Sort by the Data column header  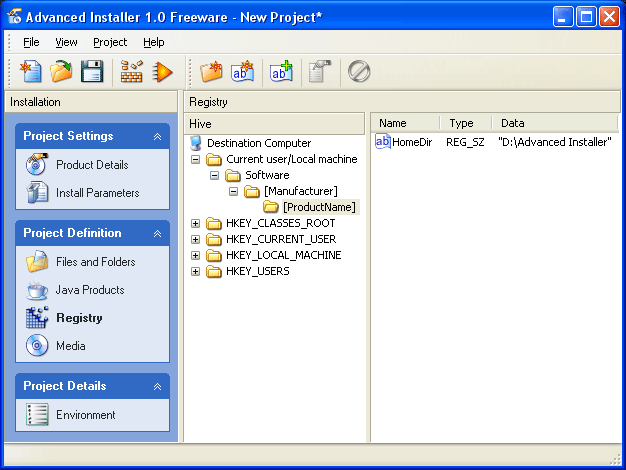click(555, 123)
